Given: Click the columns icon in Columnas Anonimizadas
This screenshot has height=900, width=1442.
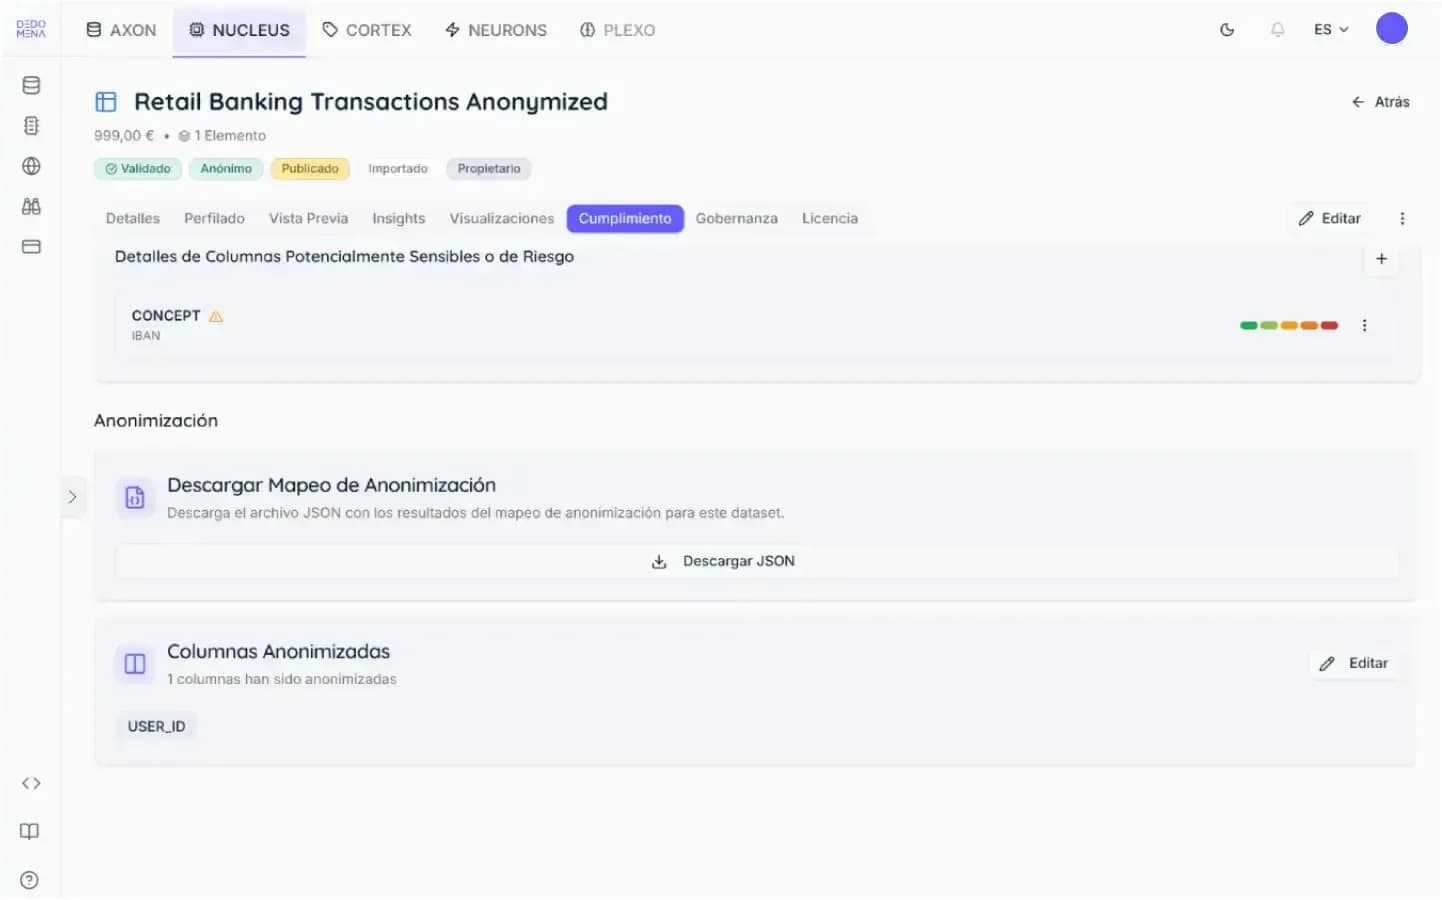Looking at the screenshot, I should coord(135,664).
